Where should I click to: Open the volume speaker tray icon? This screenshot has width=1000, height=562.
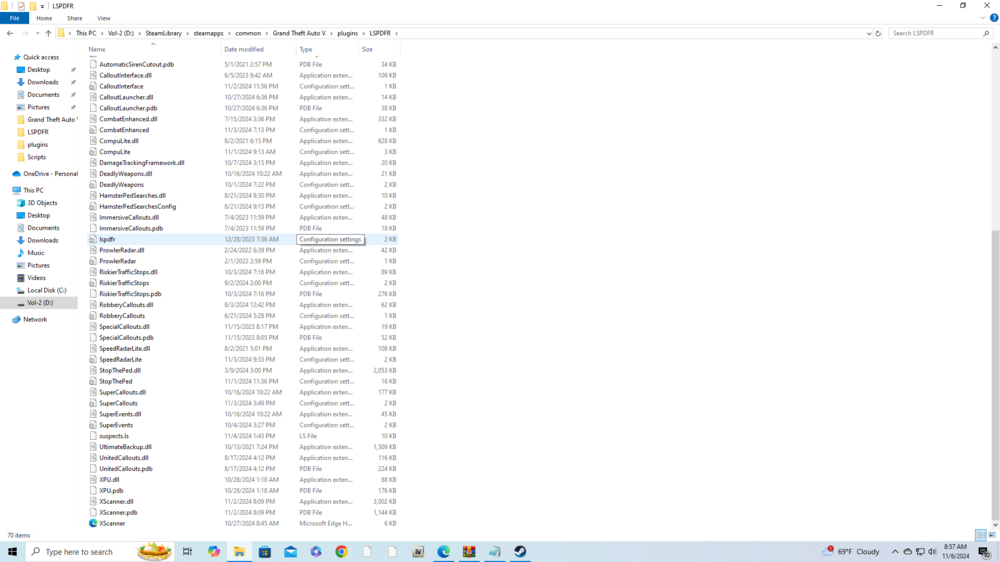(x=932, y=552)
